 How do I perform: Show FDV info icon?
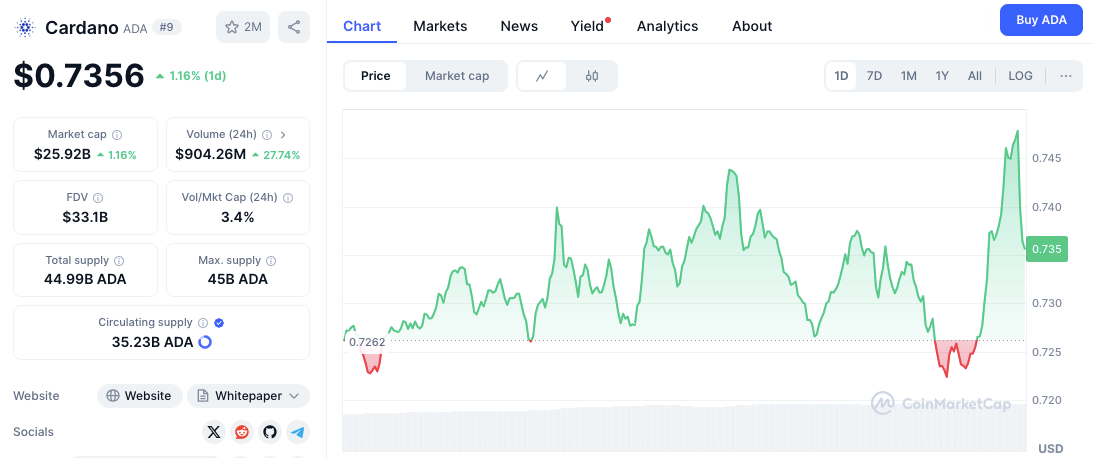coord(98,198)
